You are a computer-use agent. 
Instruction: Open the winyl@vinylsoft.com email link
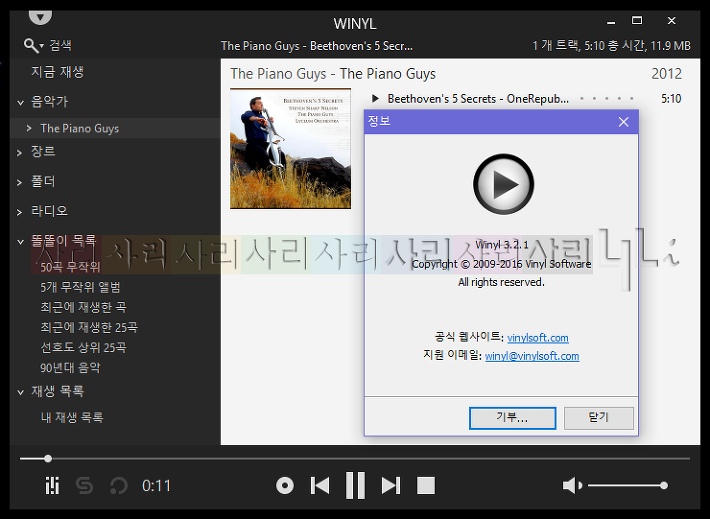tap(532, 356)
